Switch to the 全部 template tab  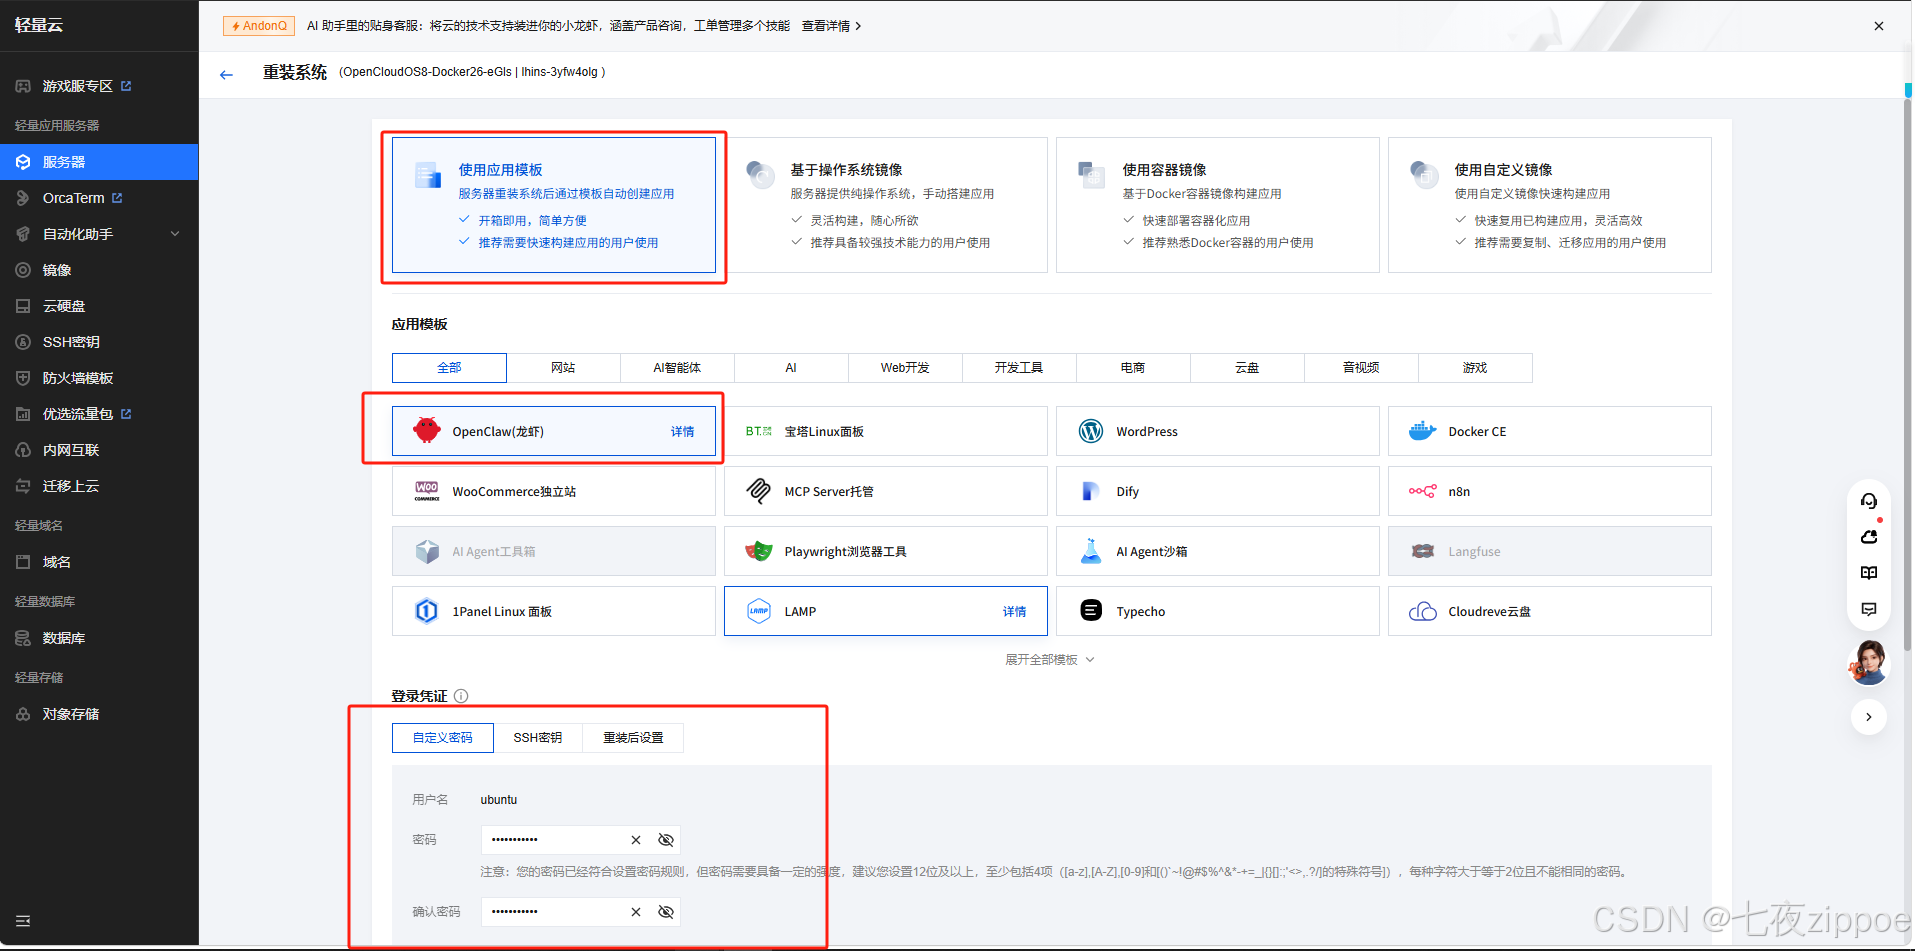[449, 368]
